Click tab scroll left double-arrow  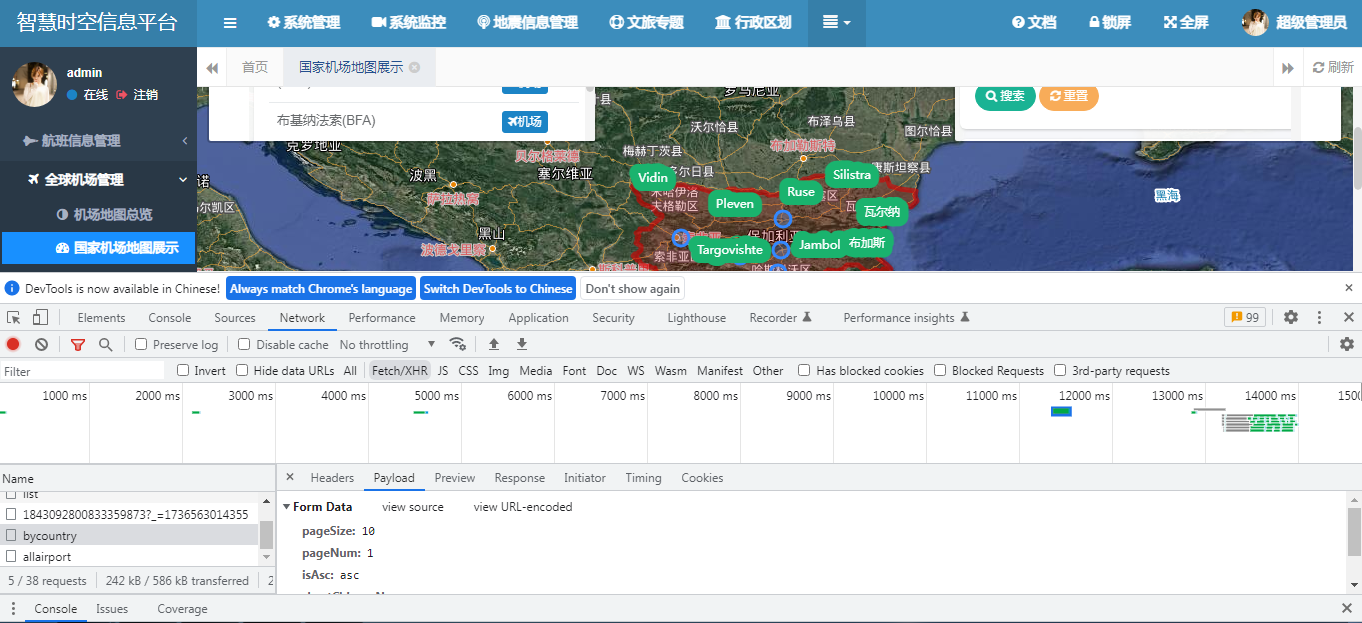click(x=212, y=68)
